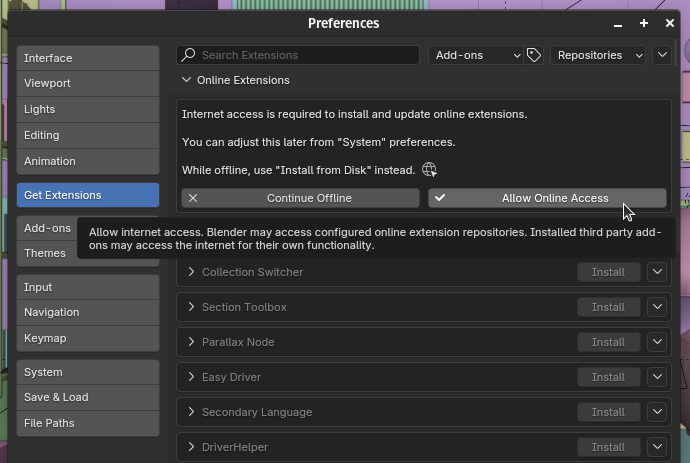Close the Preferences window

tap(670, 23)
